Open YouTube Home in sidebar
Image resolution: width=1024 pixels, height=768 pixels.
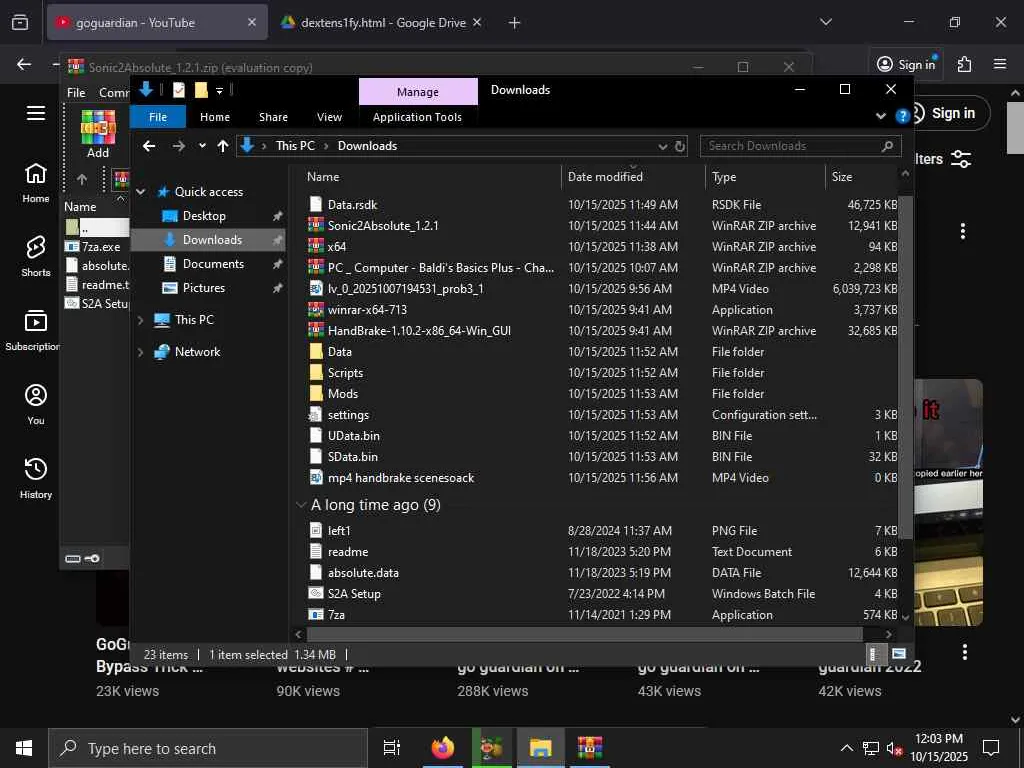pyautogui.click(x=35, y=182)
